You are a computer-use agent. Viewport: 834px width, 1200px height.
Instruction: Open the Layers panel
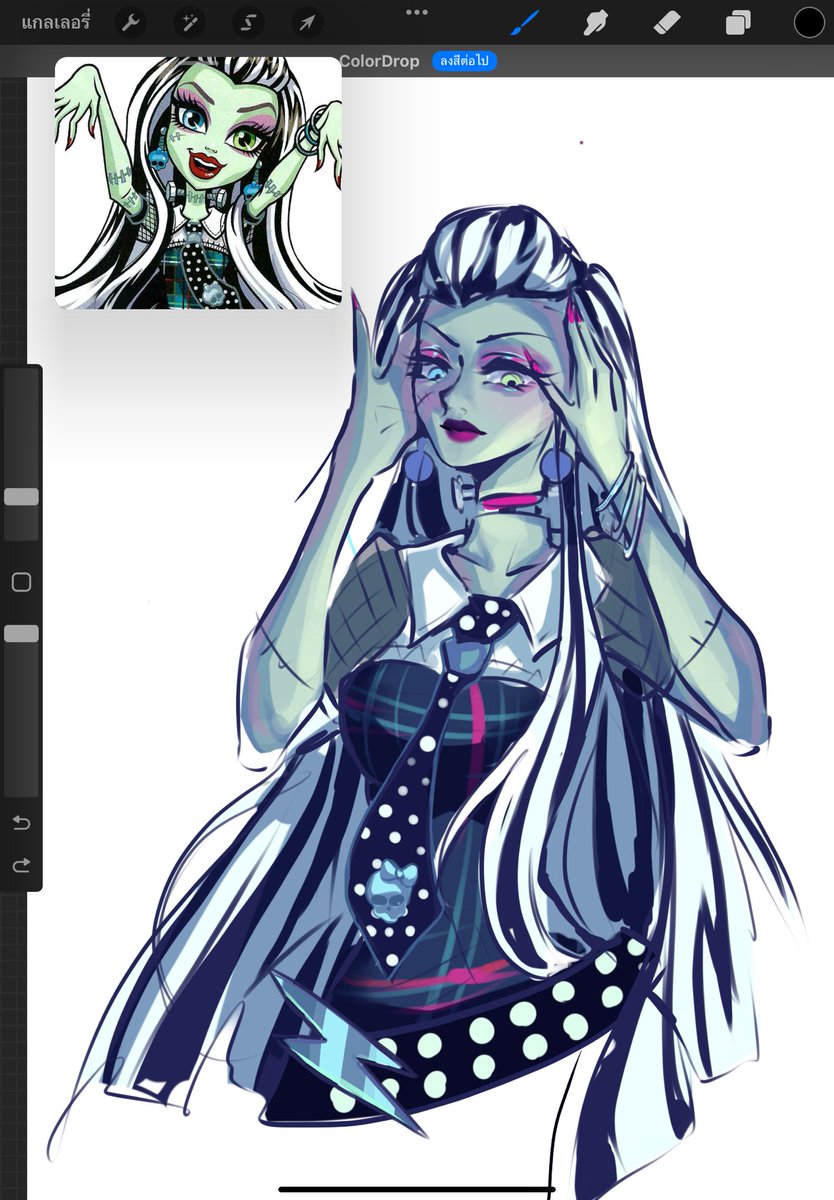point(739,22)
